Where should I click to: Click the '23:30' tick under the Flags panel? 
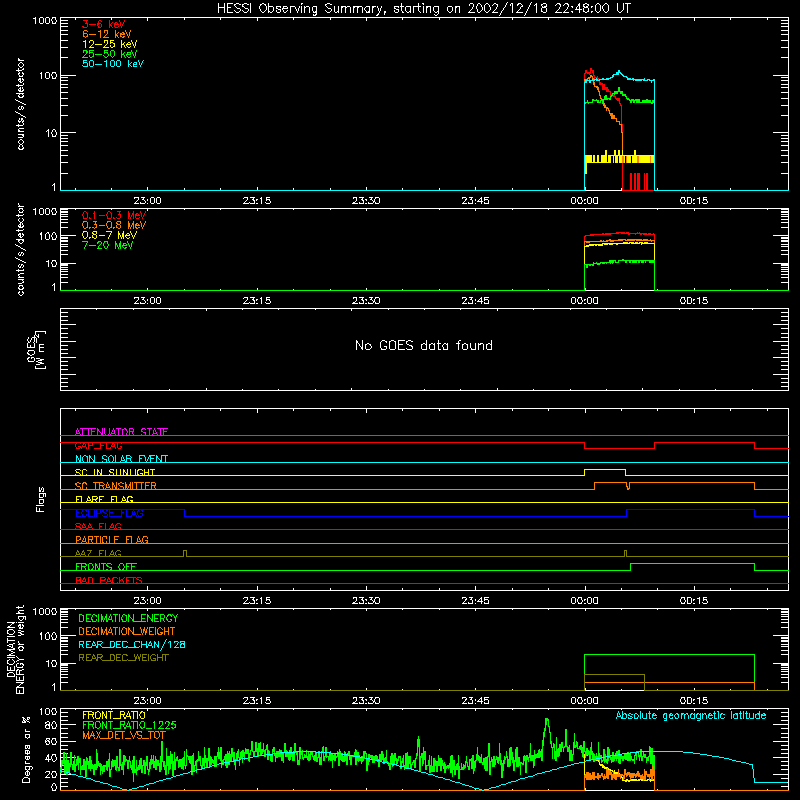366,601
